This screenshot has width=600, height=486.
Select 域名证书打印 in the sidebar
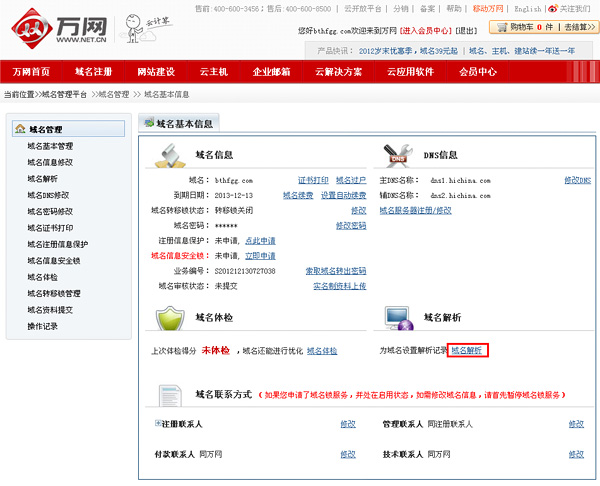point(50,228)
